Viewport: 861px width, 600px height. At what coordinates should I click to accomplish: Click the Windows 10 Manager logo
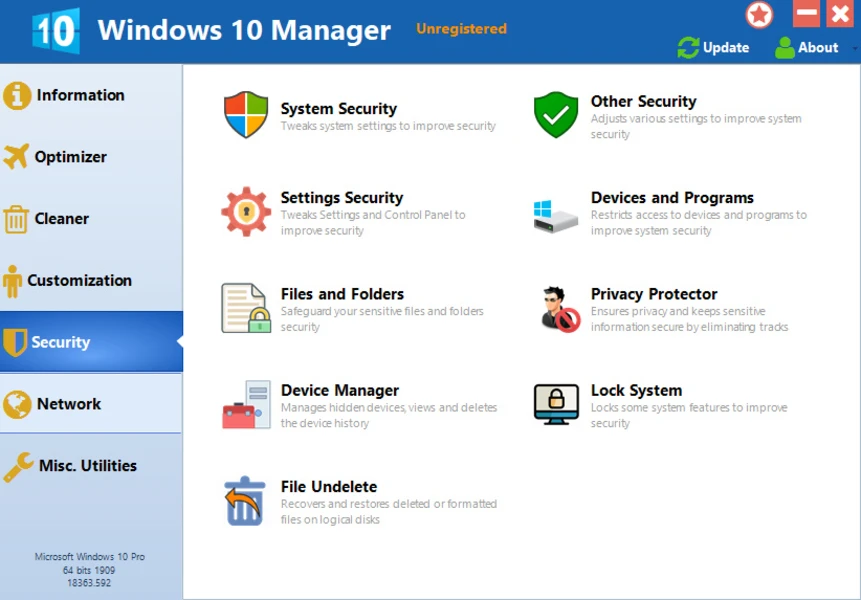tap(55, 31)
